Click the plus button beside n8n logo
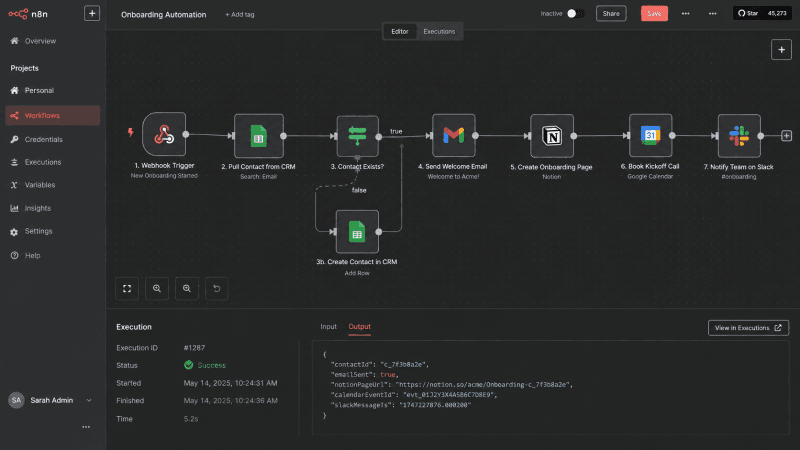The image size is (800, 450). [92, 13]
